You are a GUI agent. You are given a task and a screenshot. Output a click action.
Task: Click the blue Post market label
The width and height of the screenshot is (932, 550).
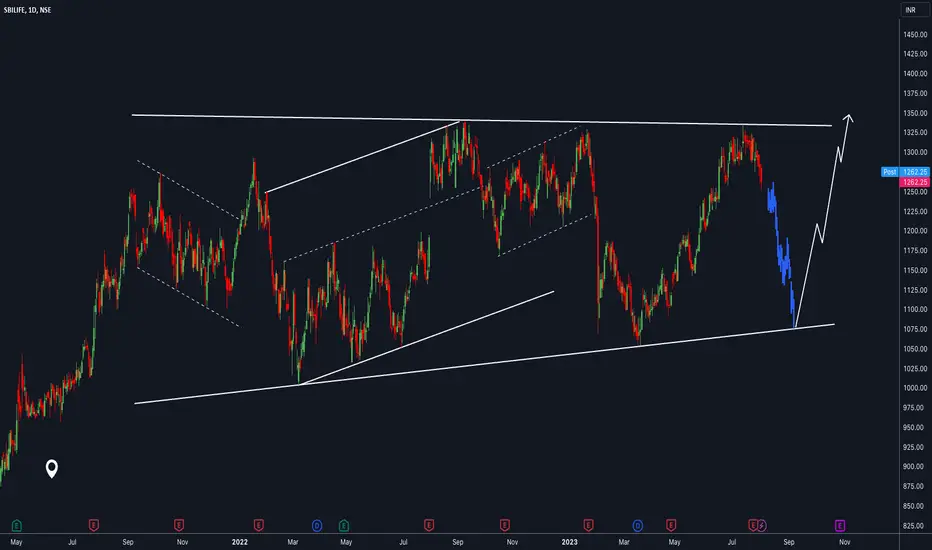pos(890,172)
